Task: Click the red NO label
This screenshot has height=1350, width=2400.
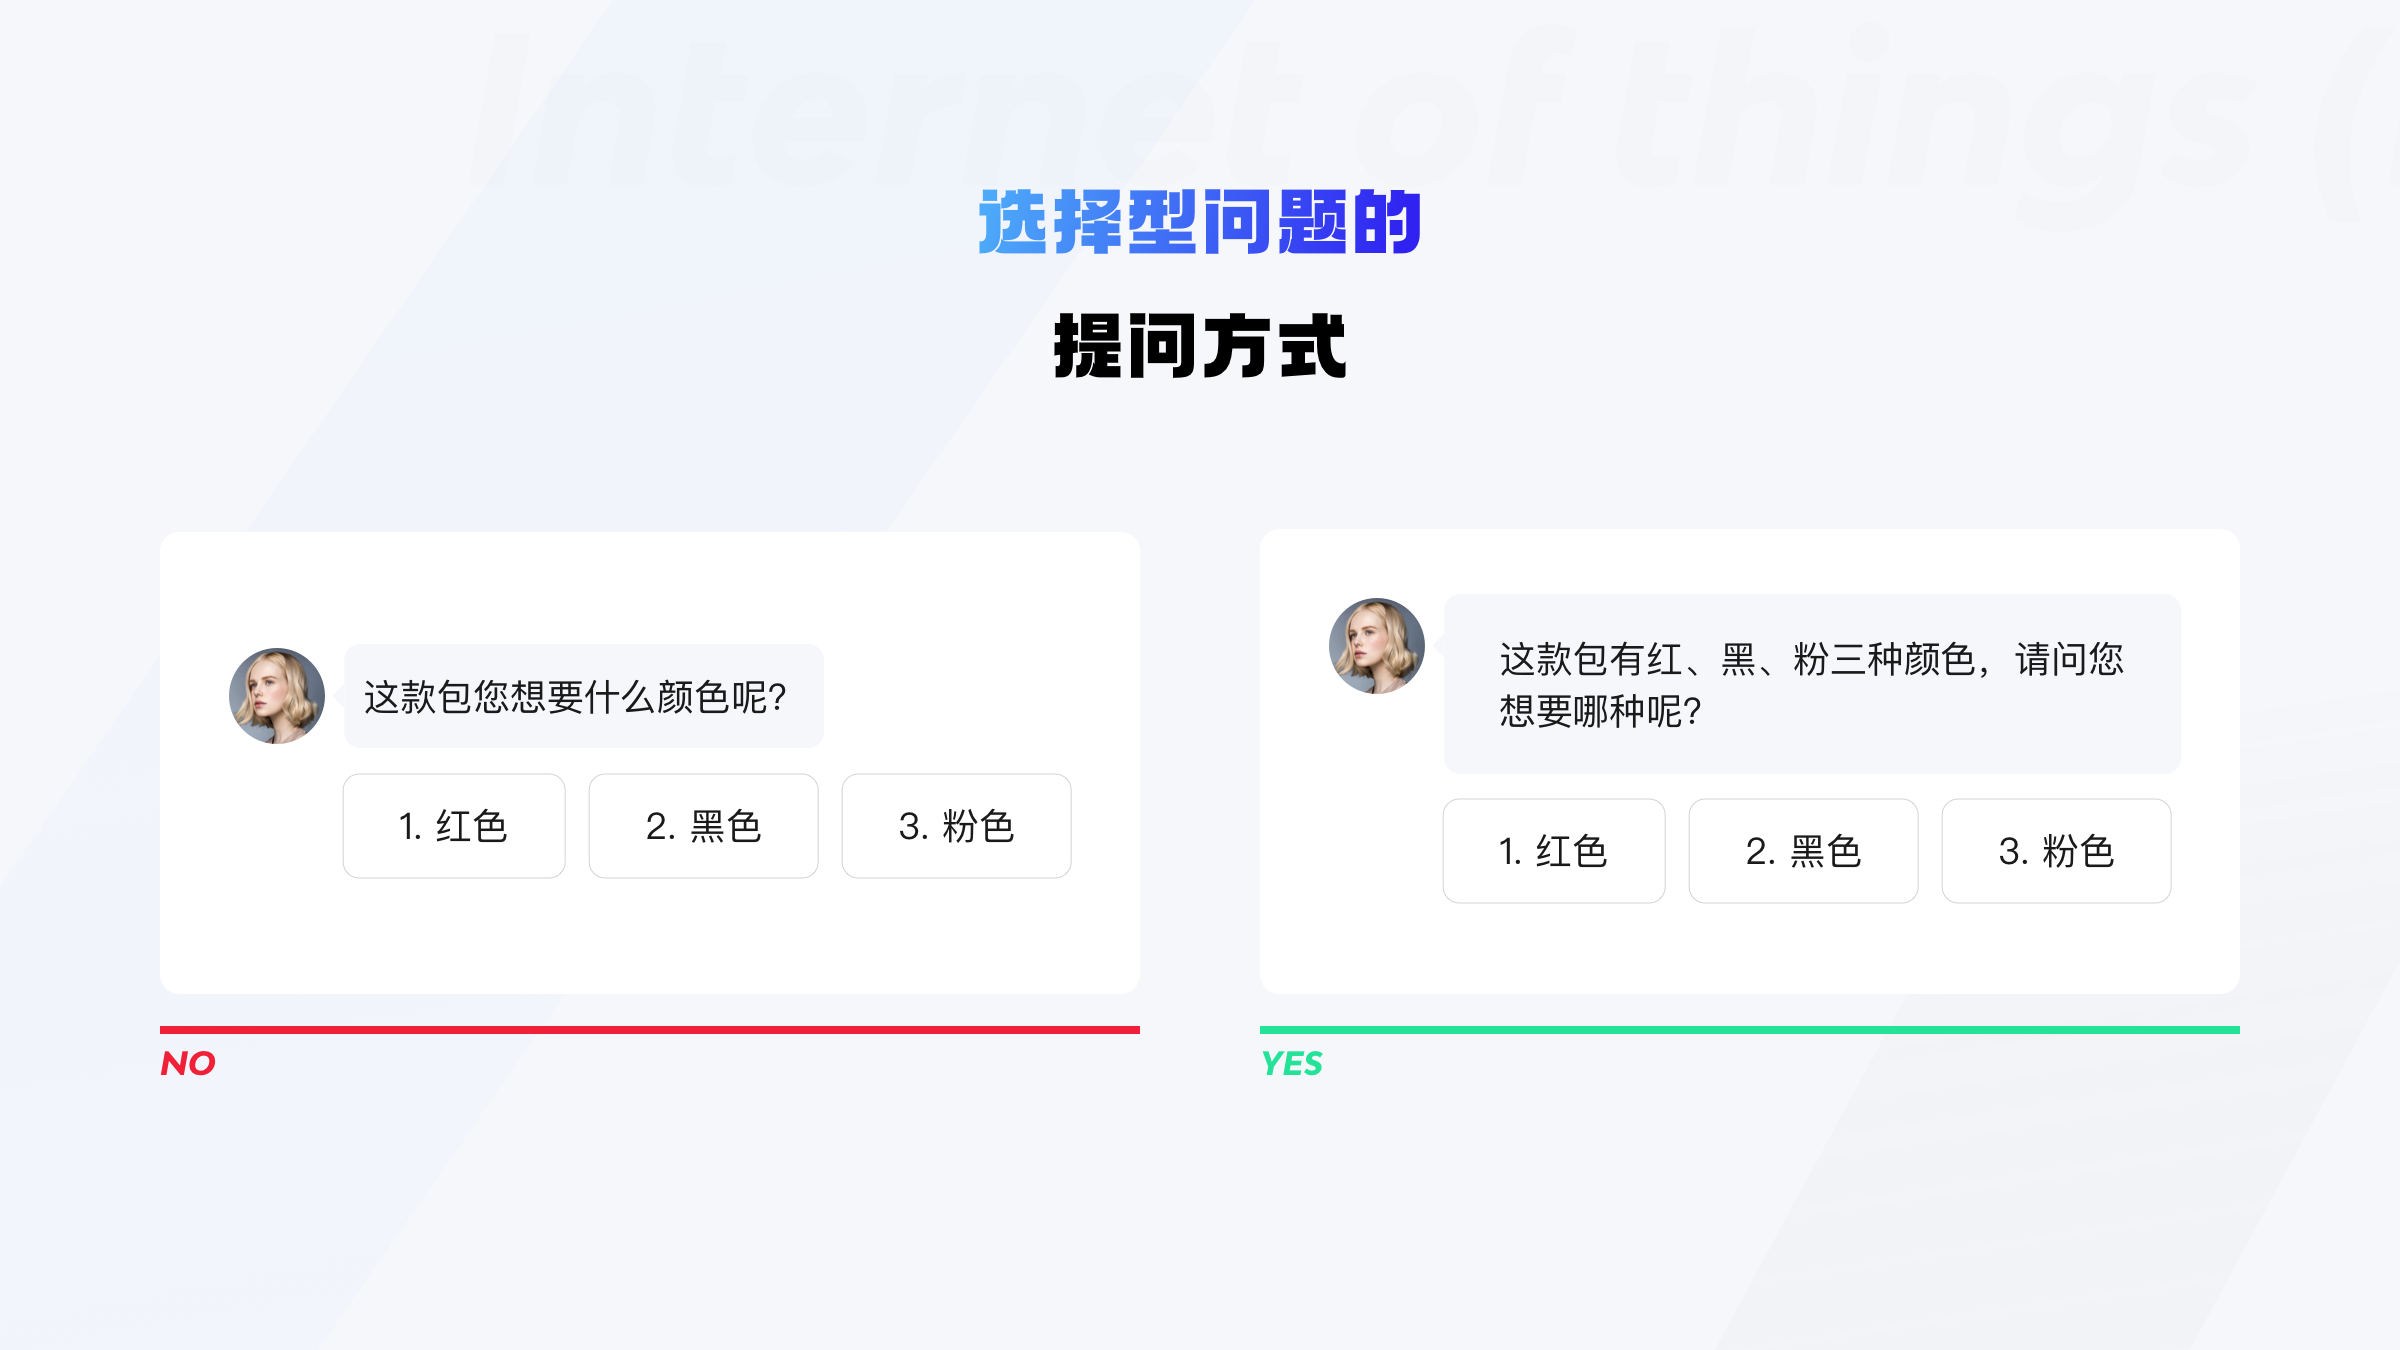Action: coord(188,1063)
